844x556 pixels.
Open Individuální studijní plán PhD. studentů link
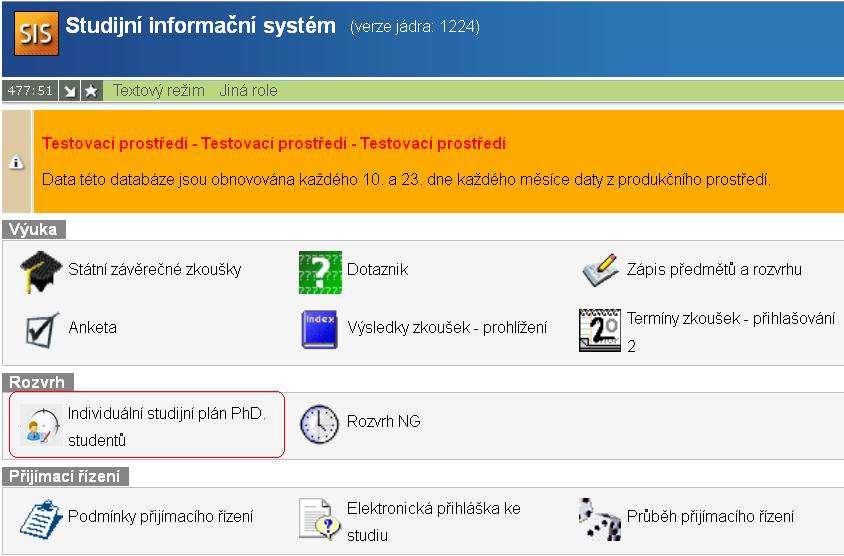tap(167, 426)
